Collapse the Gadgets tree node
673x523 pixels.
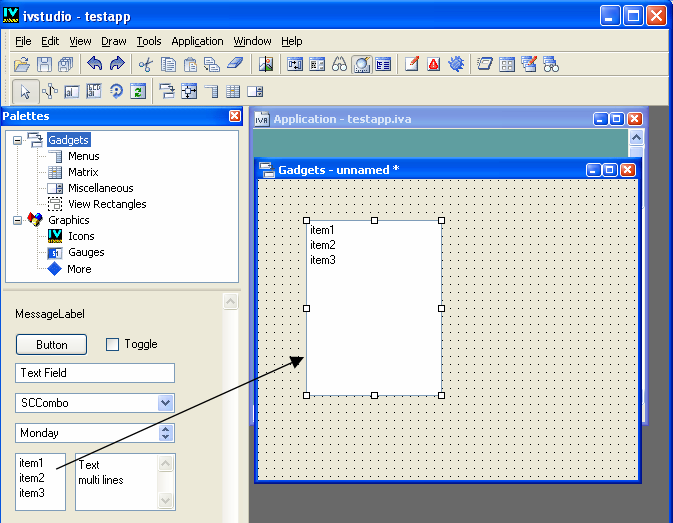point(18,140)
